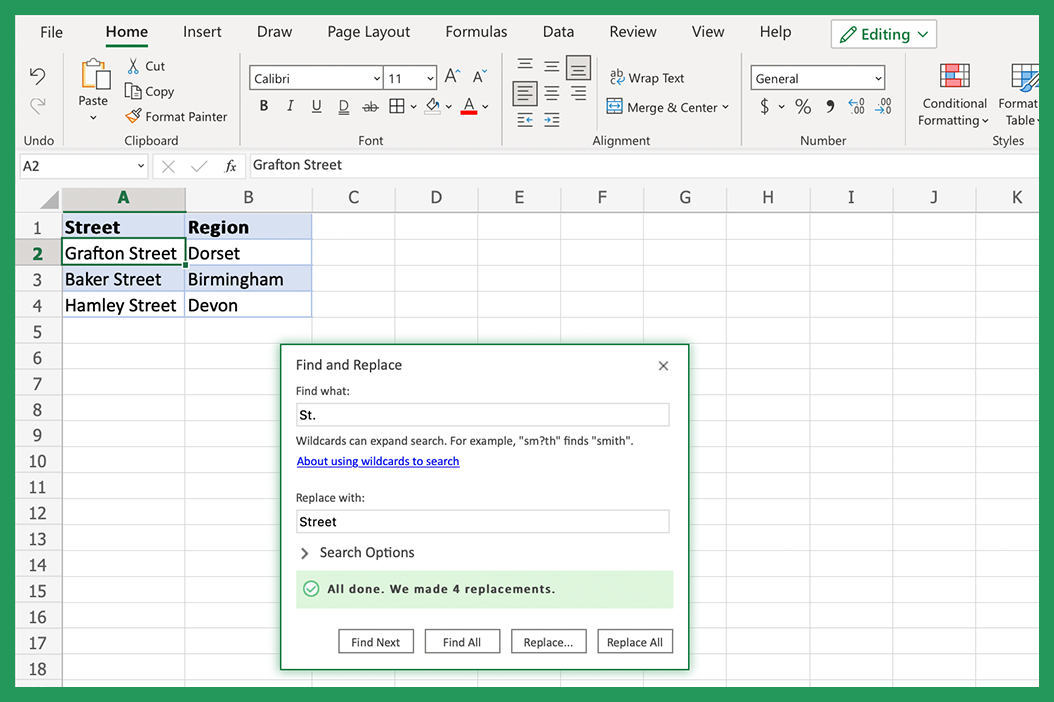
Task: Toggle bold formatting
Action: click(263, 105)
